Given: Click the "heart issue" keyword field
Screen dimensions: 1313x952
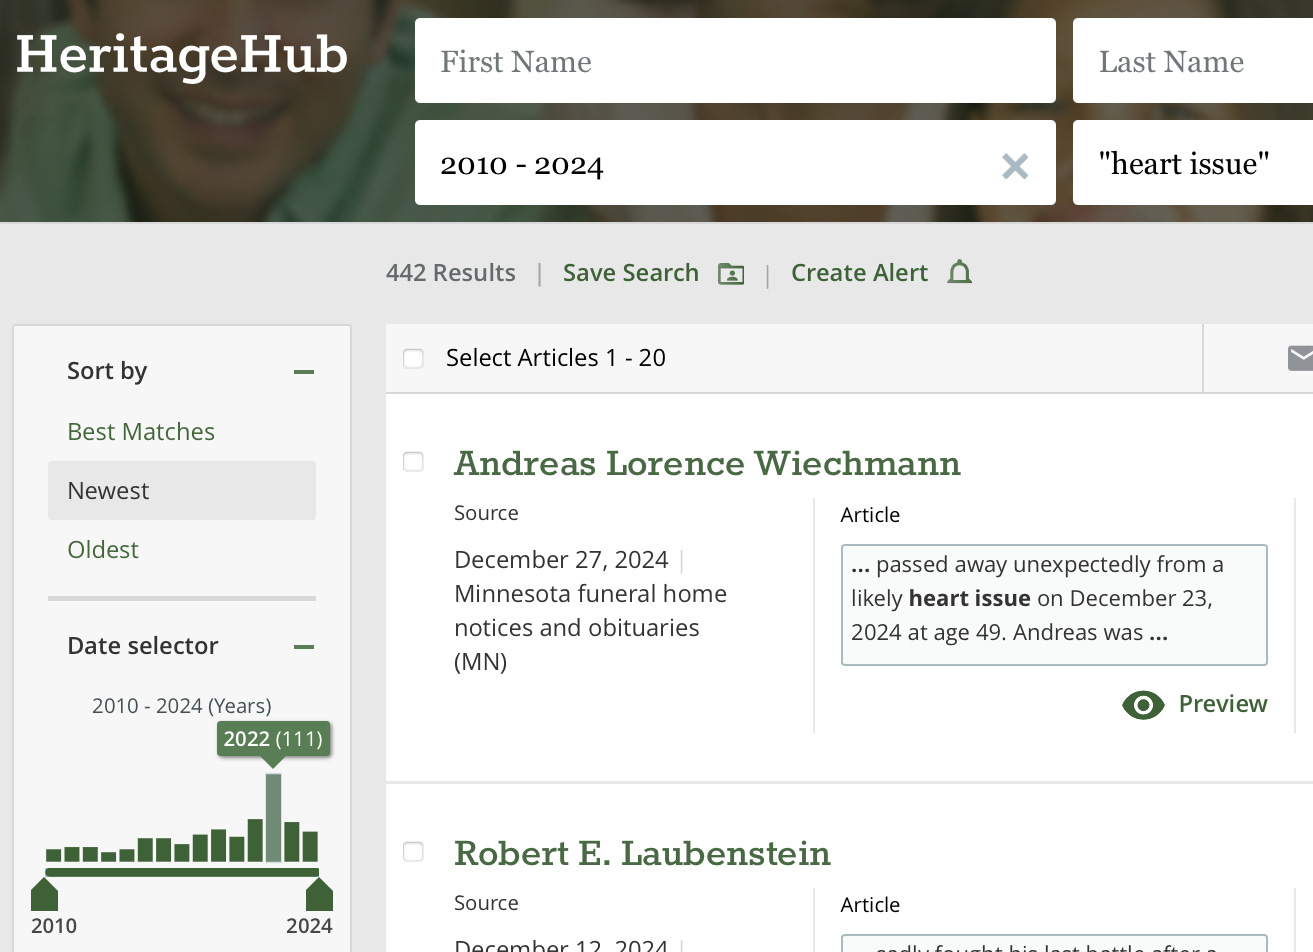Looking at the screenshot, I should [x=1193, y=163].
